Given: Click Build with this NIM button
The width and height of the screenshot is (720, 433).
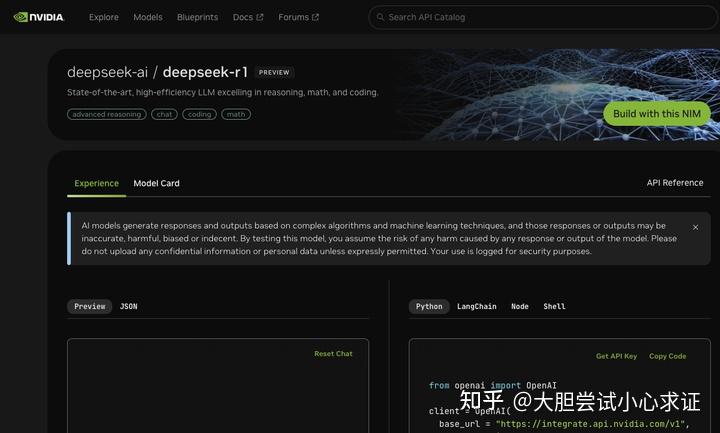Looking at the screenshot, I should click(657, 114).
